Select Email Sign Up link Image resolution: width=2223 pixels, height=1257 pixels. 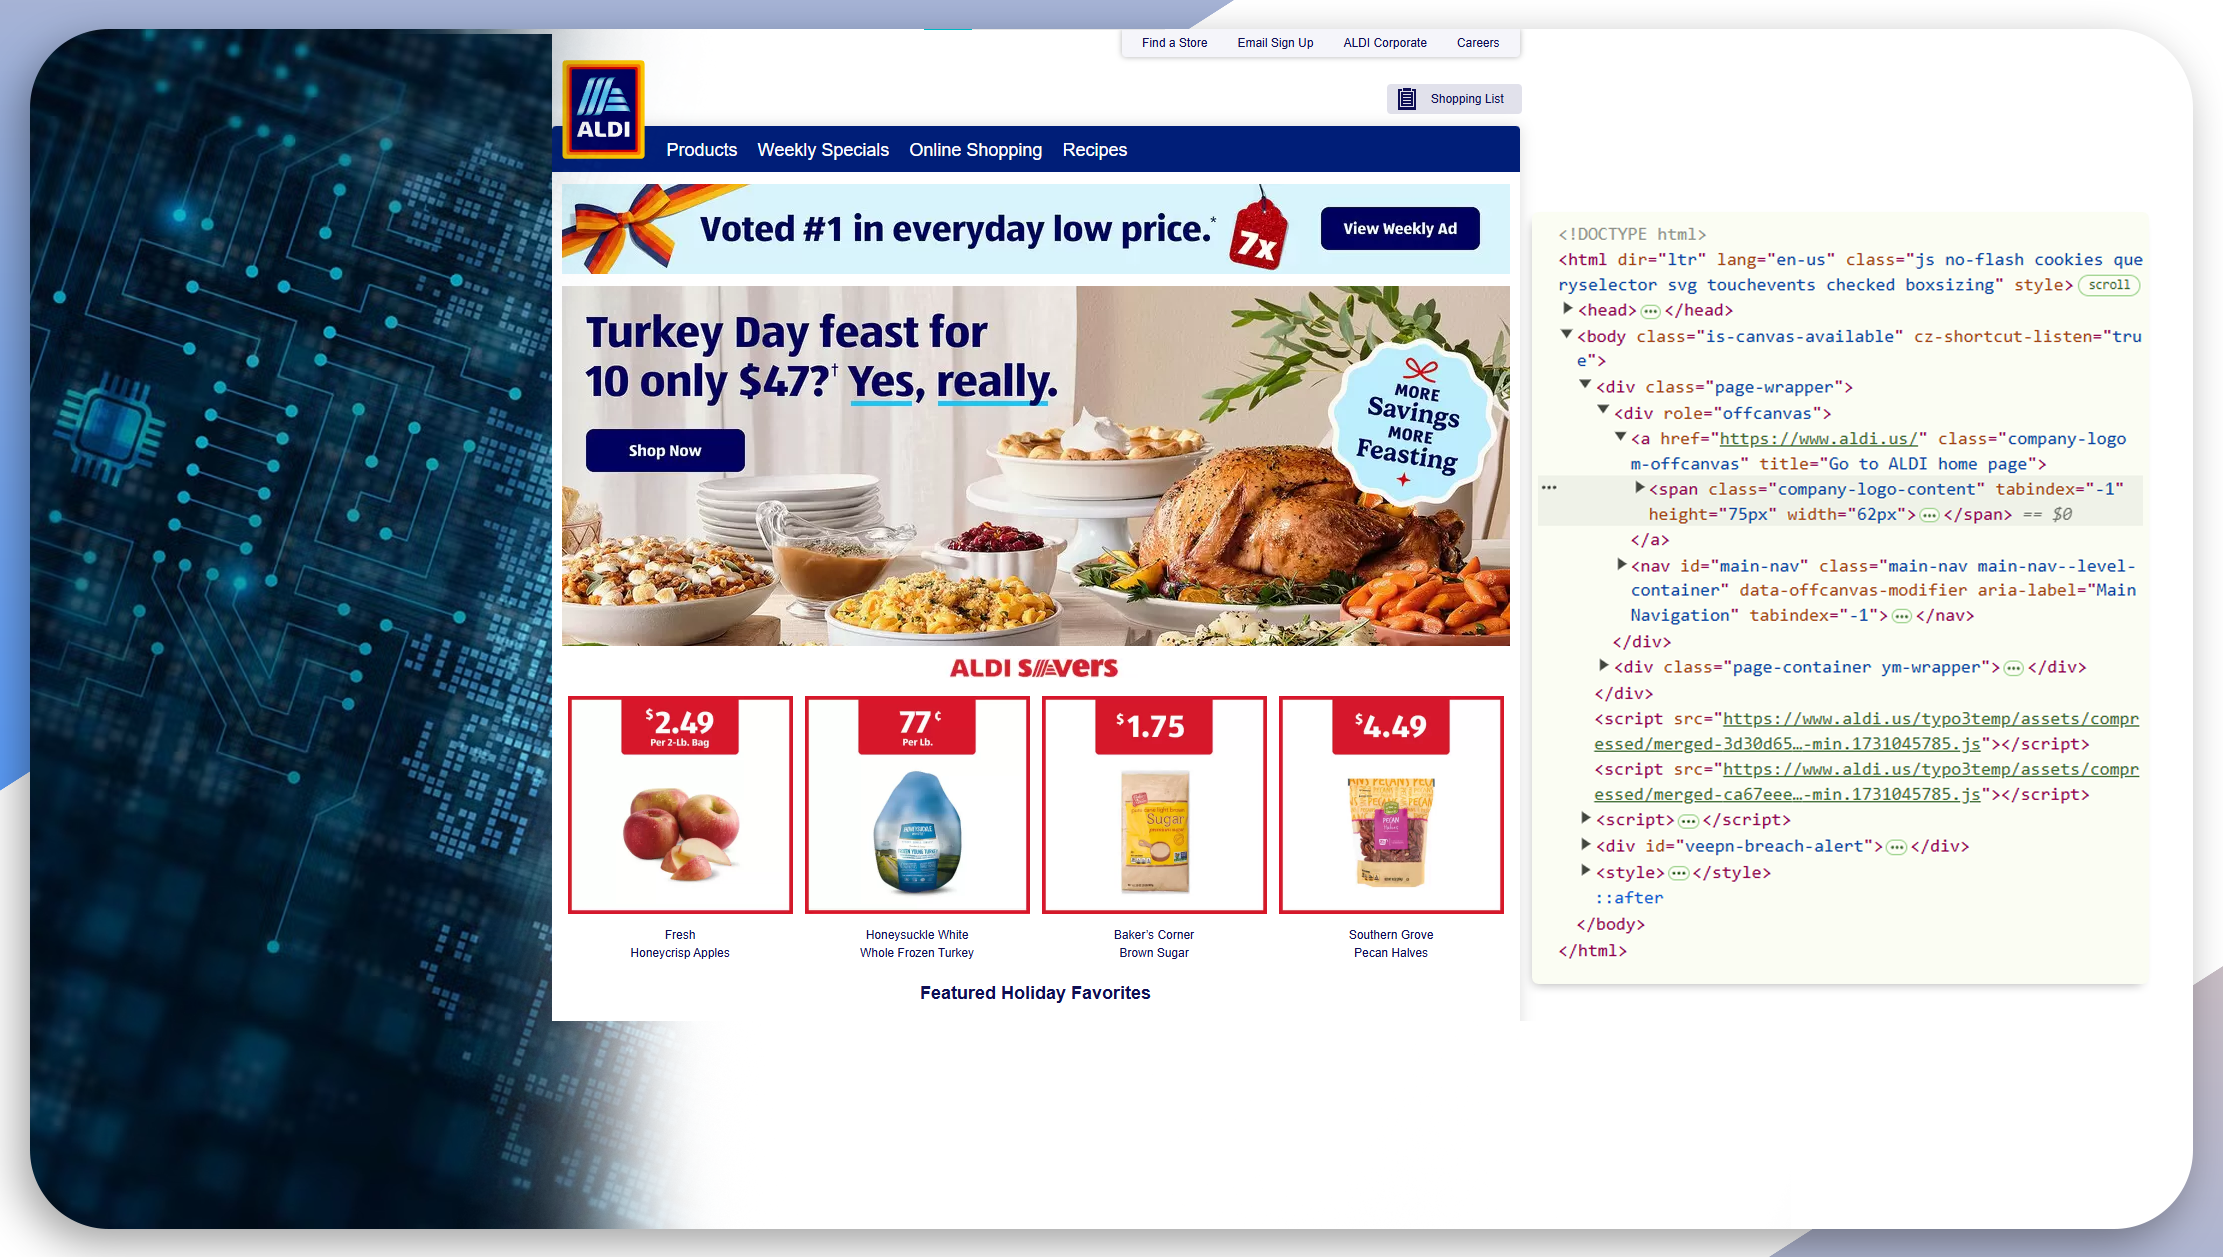[1275, 43]
